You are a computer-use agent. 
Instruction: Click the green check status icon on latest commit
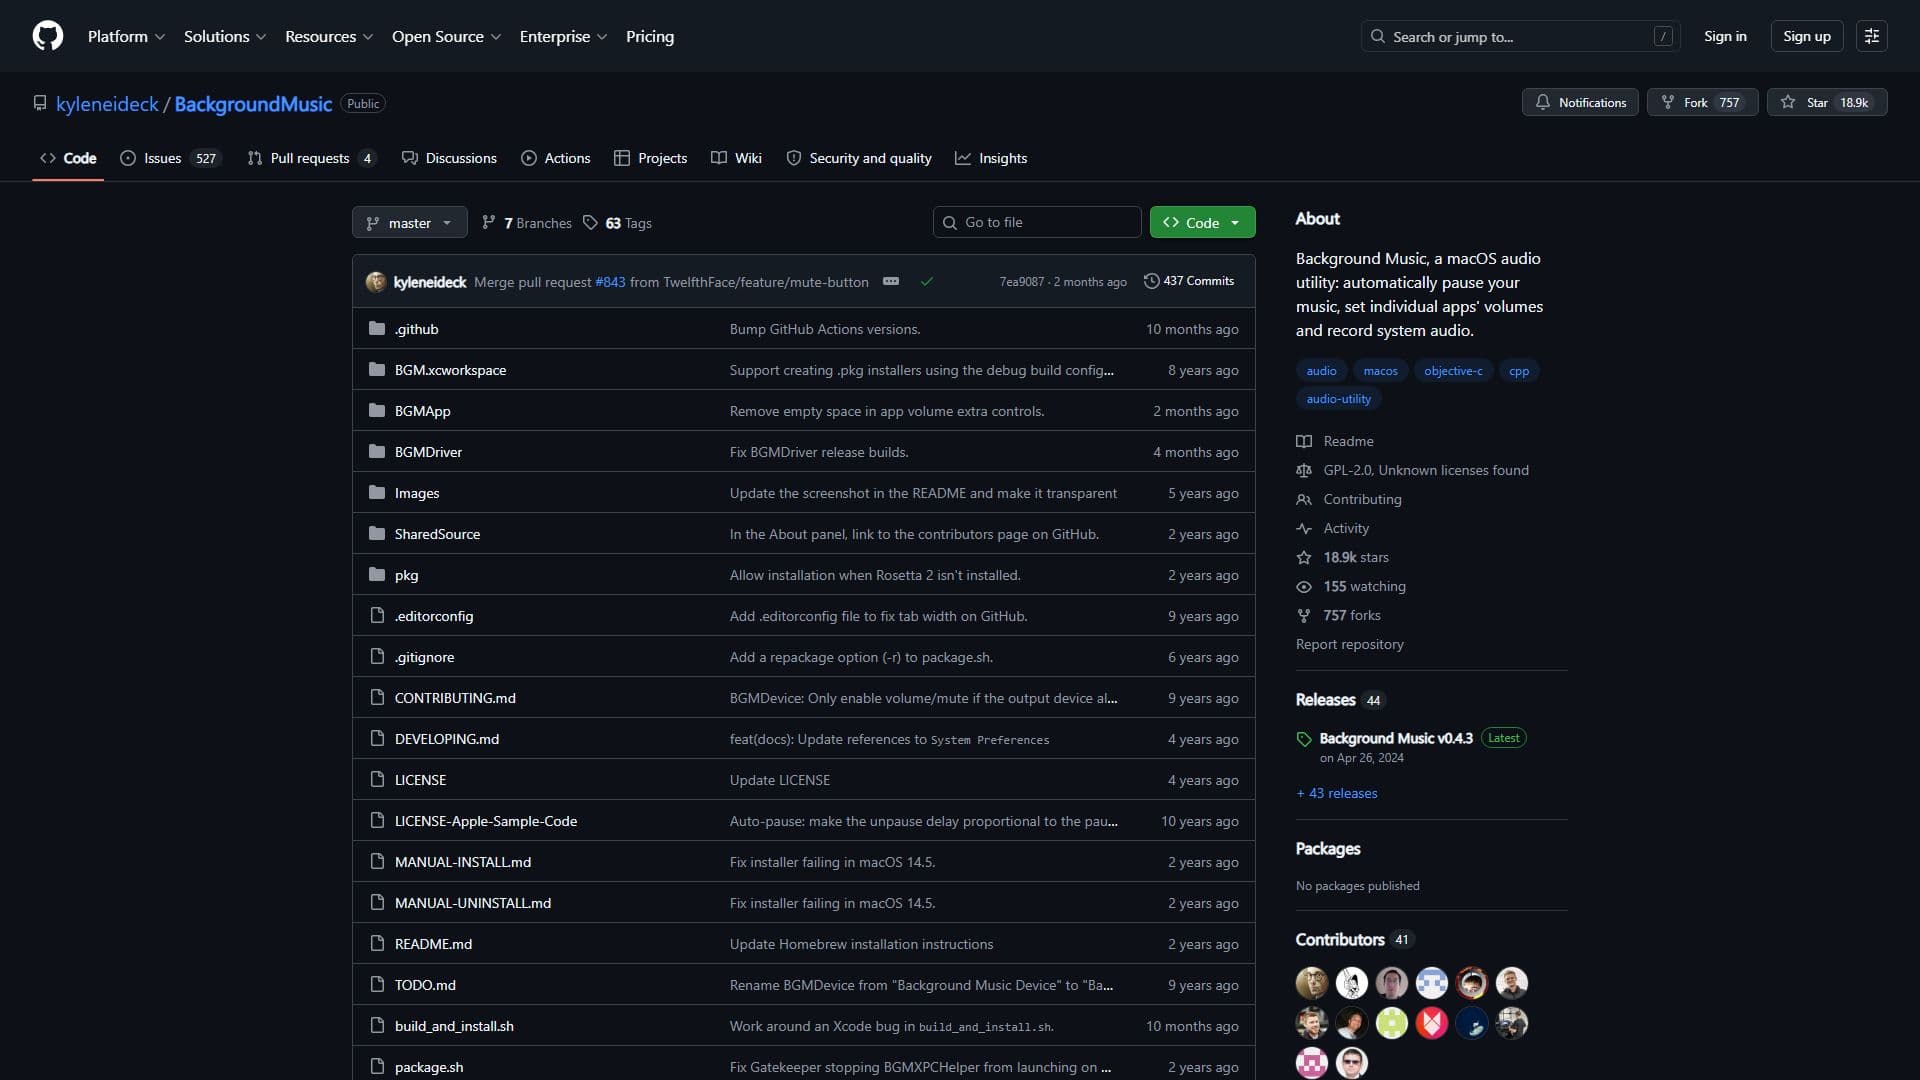point(927,282)
